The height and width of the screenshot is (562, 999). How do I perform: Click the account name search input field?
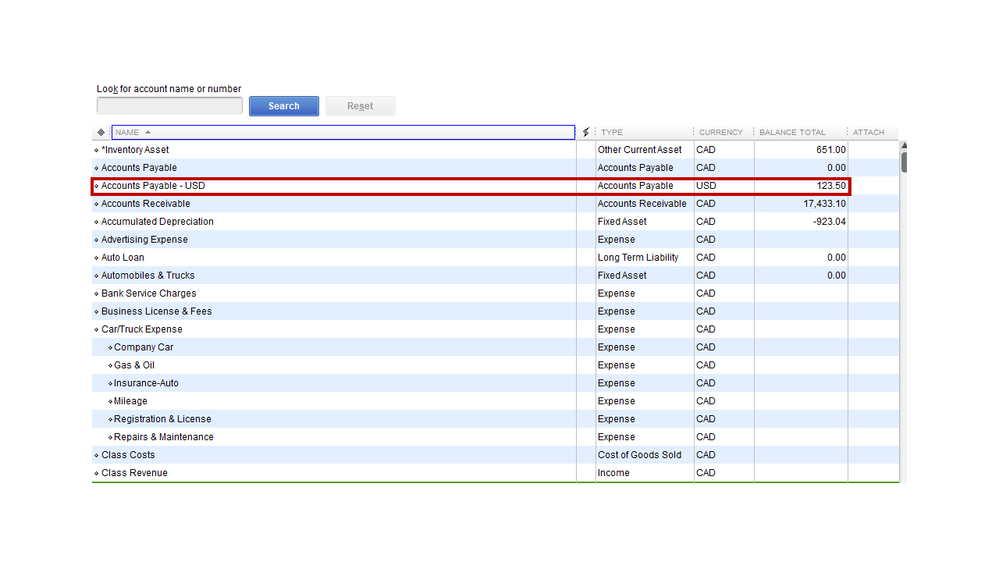(169, 106)
